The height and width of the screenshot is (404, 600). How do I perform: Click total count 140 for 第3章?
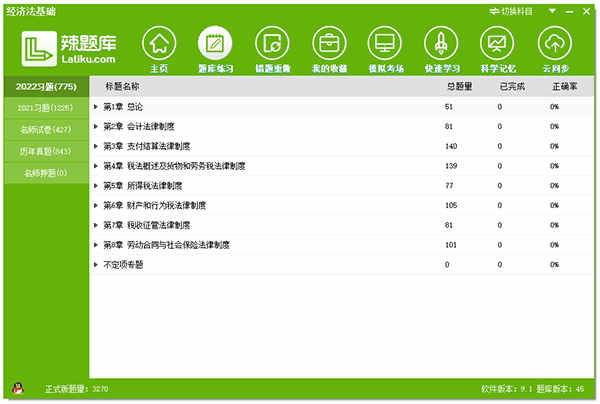pos(451,146)
